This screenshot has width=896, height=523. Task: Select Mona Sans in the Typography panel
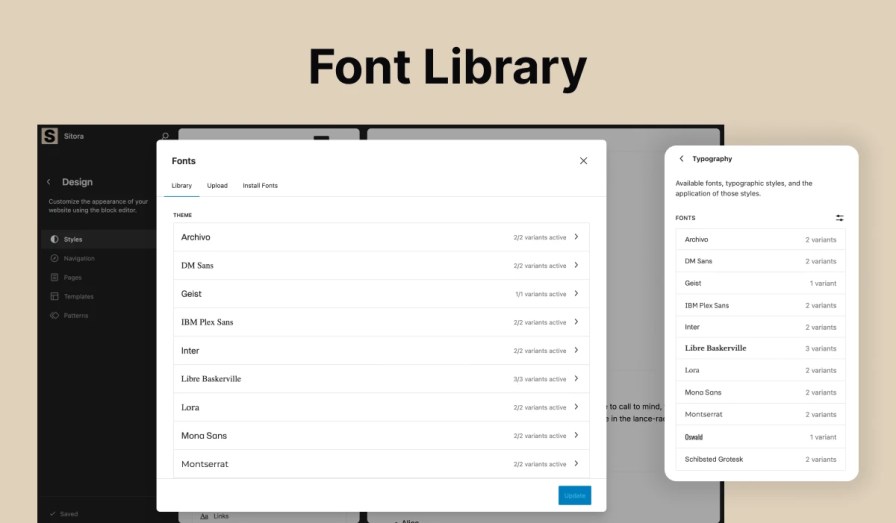(760, 393)
